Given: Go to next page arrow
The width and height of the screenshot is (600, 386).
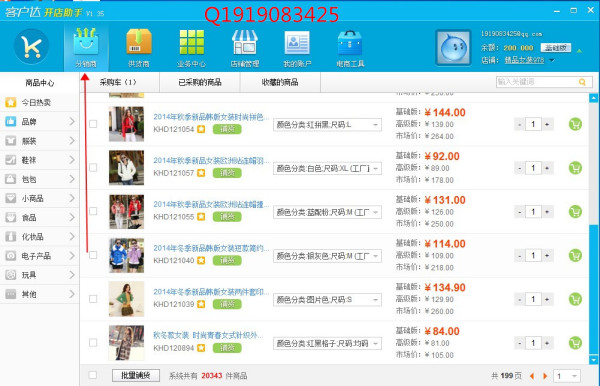Looking at the screenshot, I should (545, 376).
